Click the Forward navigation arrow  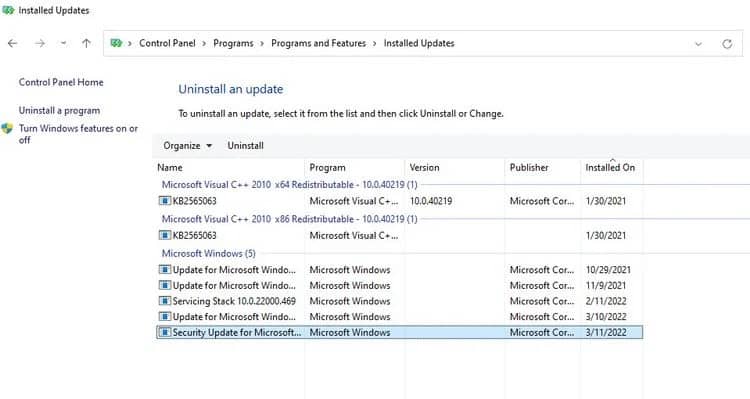point(40,44)
